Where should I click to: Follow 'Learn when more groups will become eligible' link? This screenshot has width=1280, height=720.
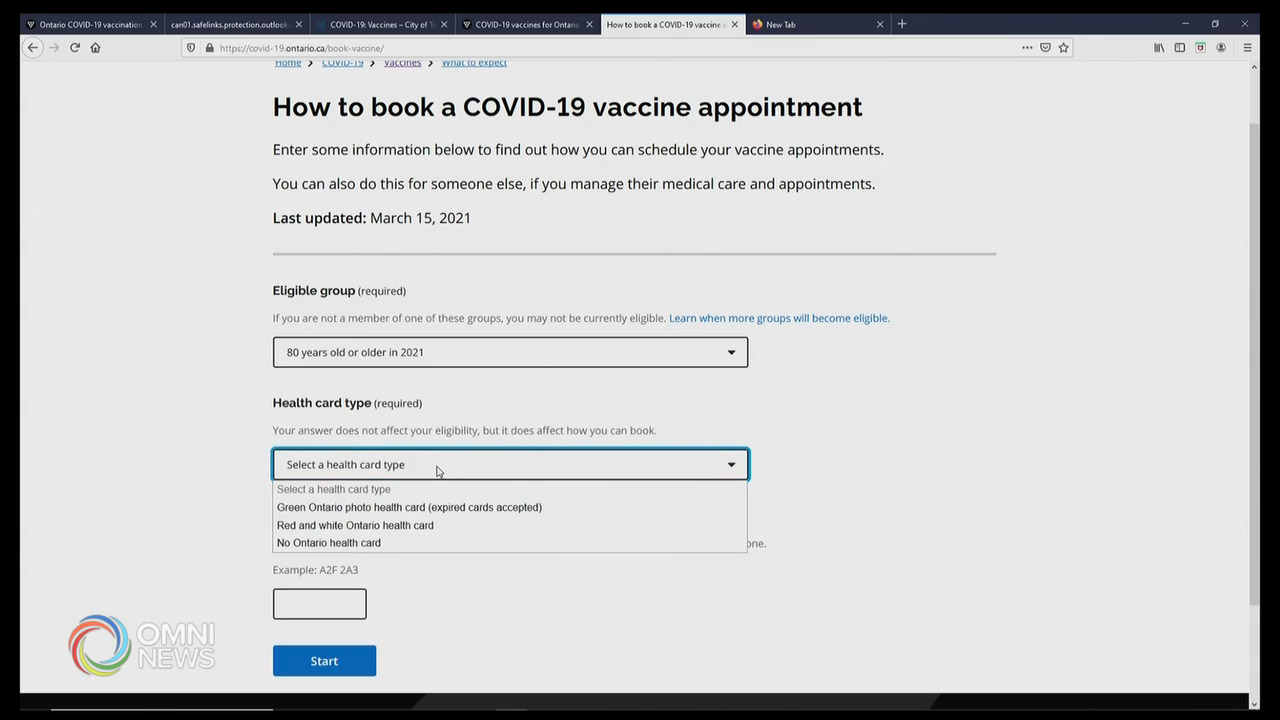[x=779, y=318]
